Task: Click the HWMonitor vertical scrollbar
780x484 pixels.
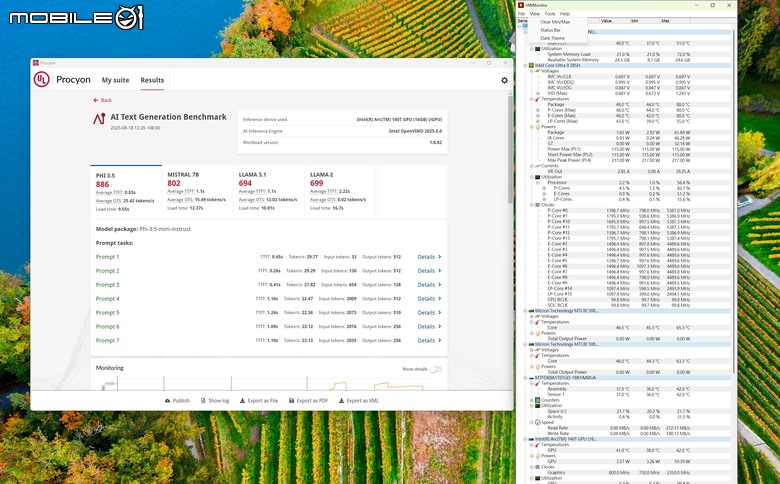Action: click(x=734, y=199)
